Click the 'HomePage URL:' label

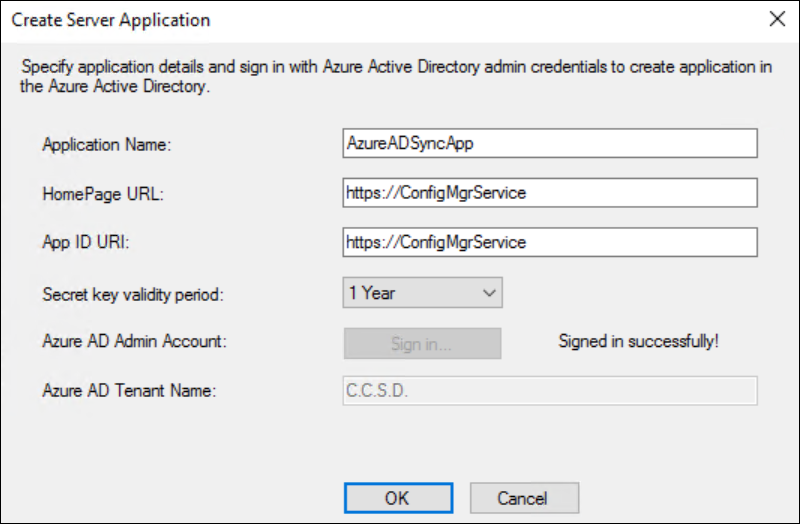tap(103, 194)
